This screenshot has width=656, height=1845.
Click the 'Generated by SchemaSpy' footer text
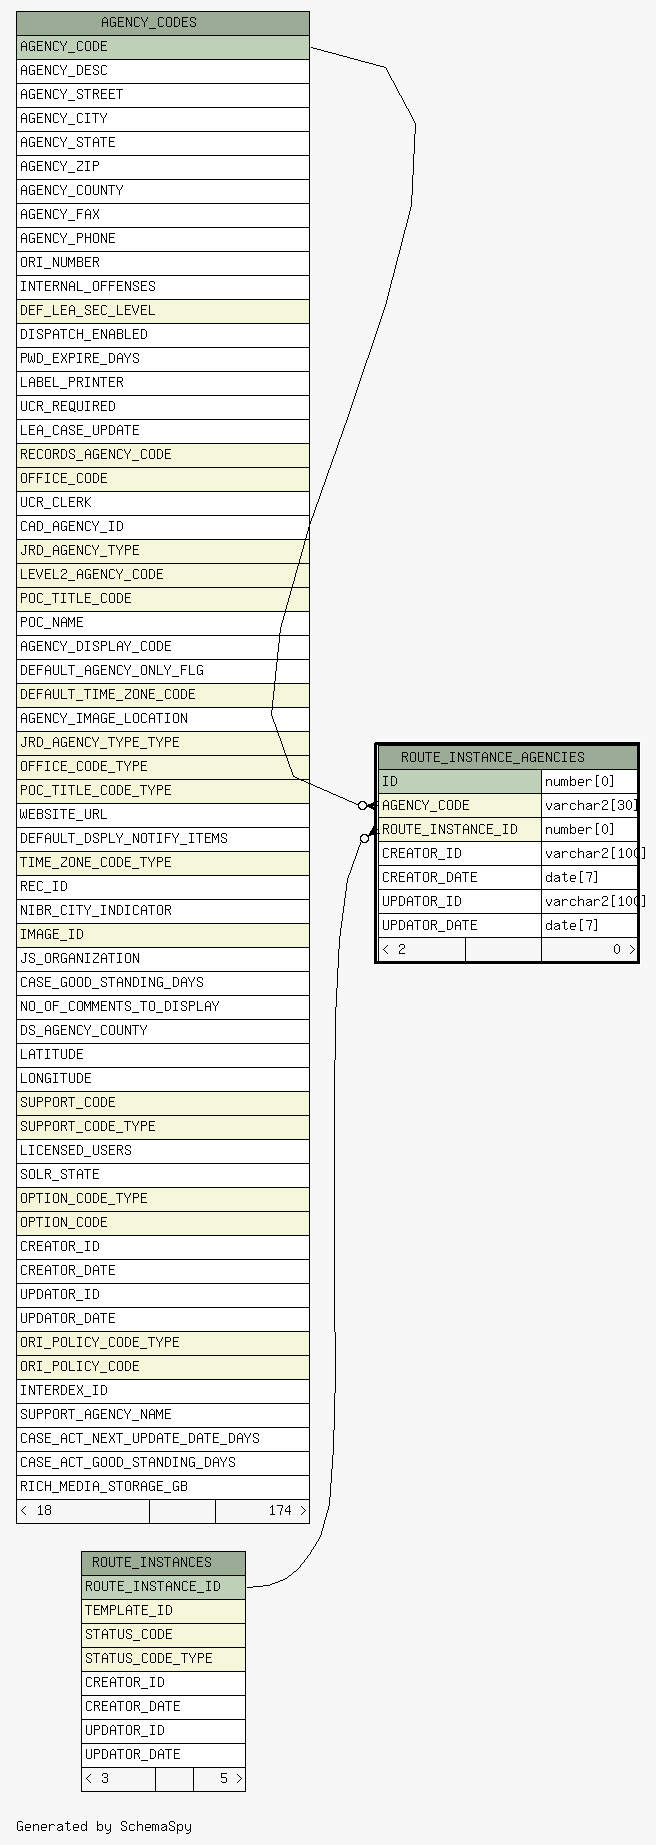[x=104, y=1826]
